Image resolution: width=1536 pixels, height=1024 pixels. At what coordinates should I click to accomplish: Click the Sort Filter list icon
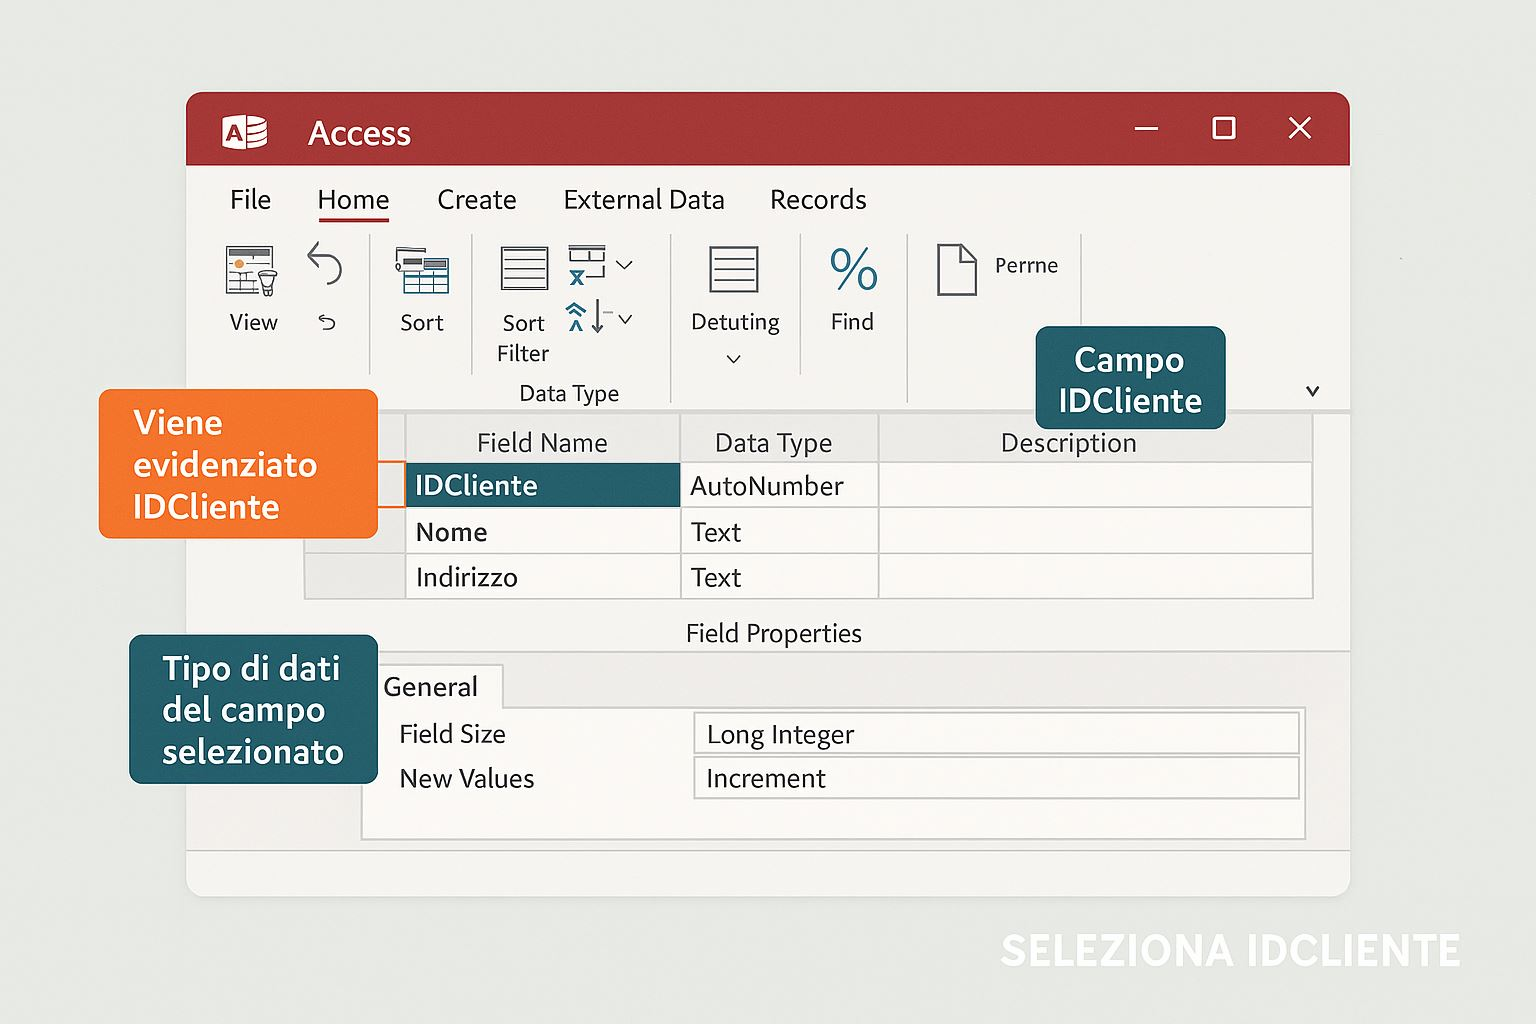coord(524,269)
